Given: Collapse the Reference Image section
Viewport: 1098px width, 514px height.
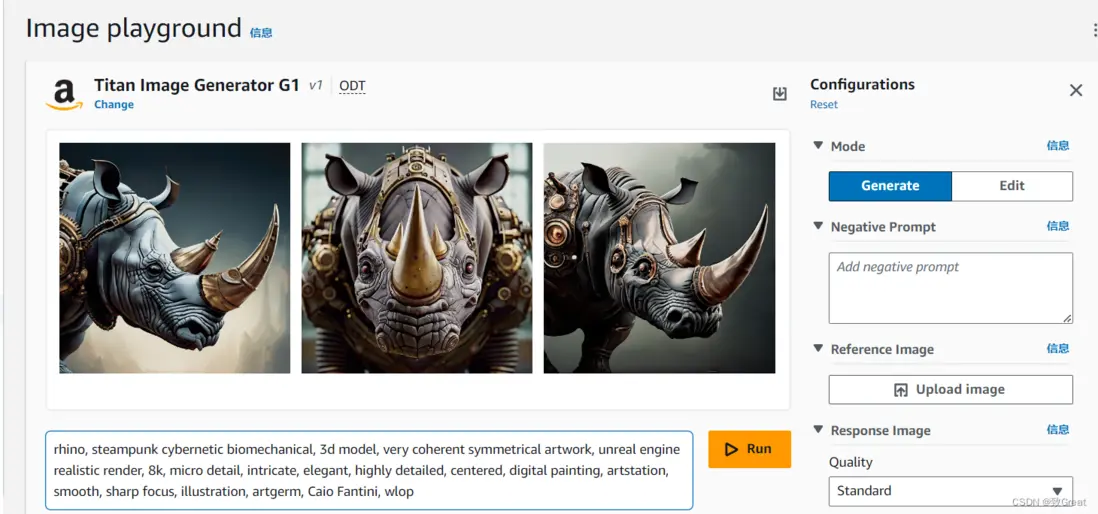Looking at the screenshot, I should [818, 349].
